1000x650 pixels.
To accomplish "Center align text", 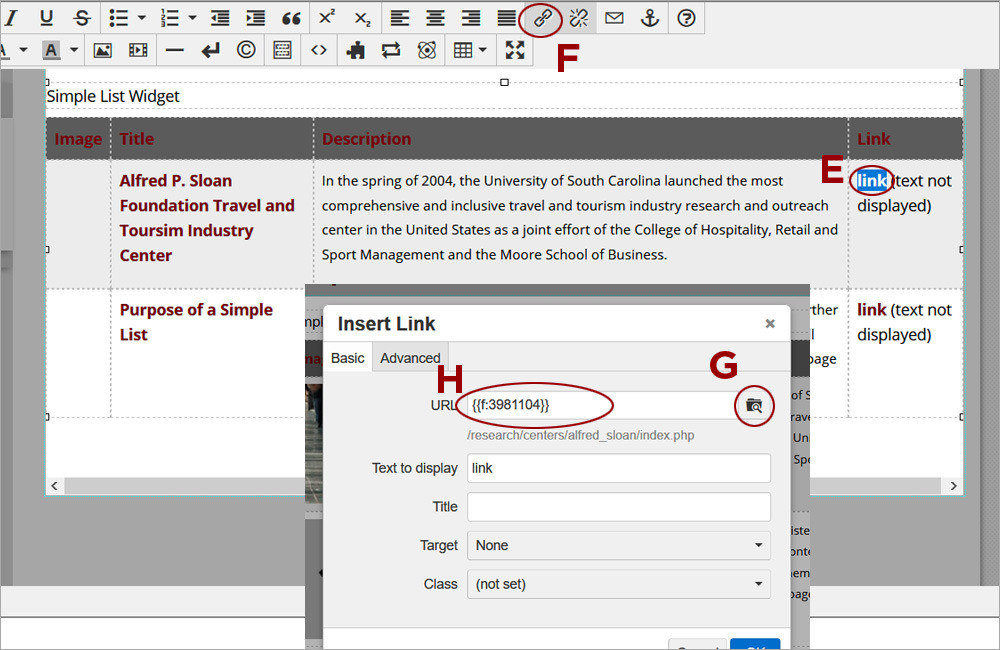I will click(x=436, y=18).
